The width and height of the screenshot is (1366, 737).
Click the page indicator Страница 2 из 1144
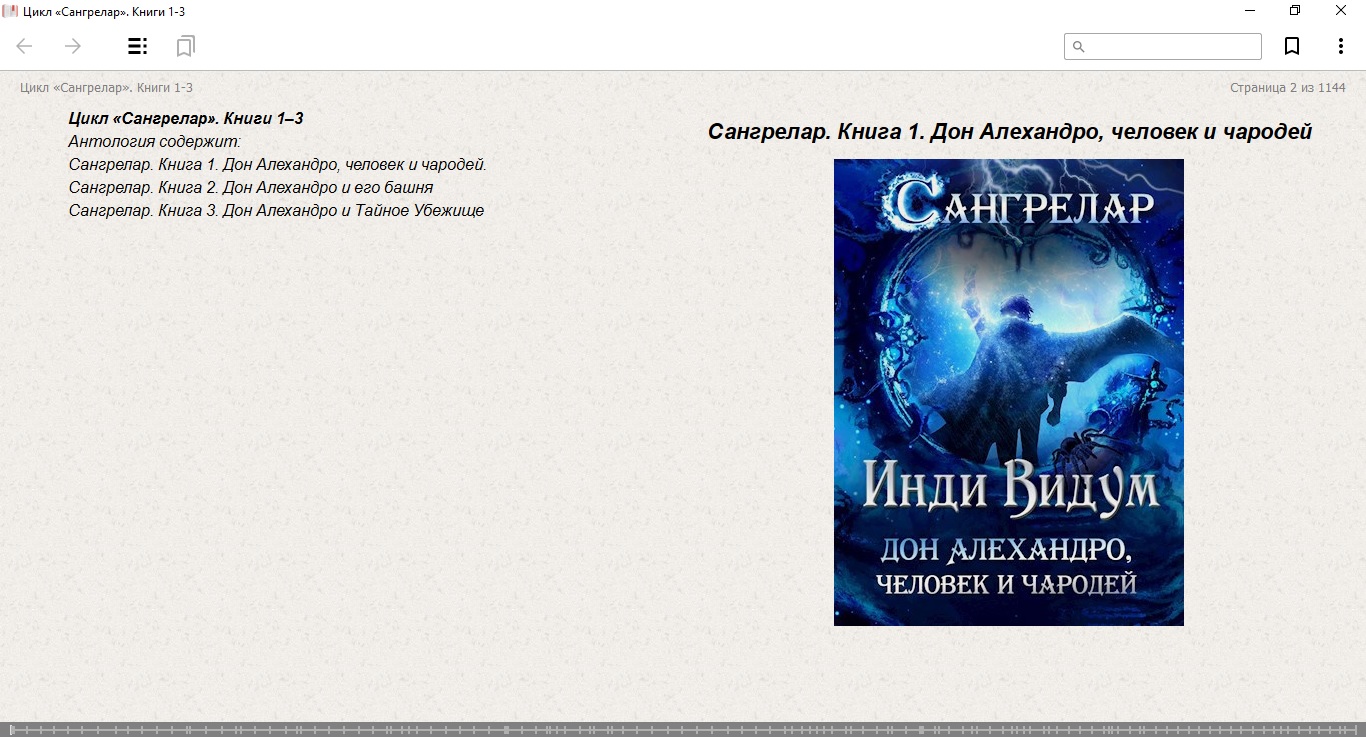[x=1287, y=88]
